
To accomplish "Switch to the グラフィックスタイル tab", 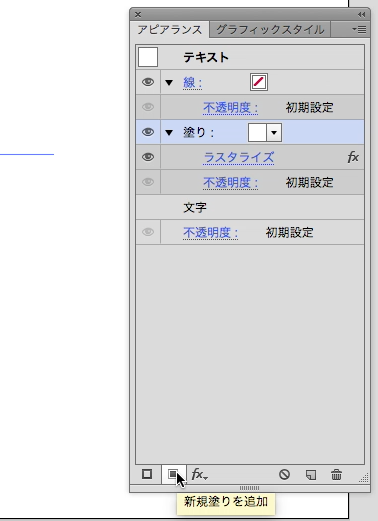I will (270, 30).
